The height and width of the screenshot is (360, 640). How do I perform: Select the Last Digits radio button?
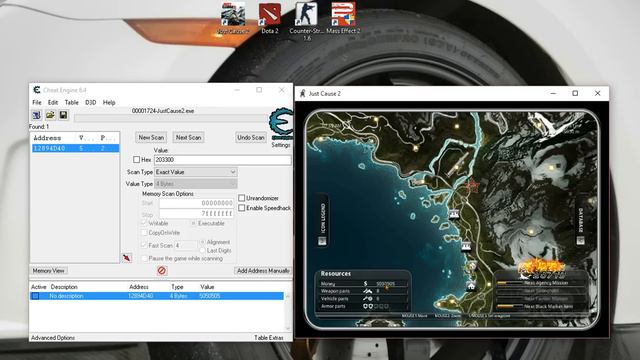202,250
